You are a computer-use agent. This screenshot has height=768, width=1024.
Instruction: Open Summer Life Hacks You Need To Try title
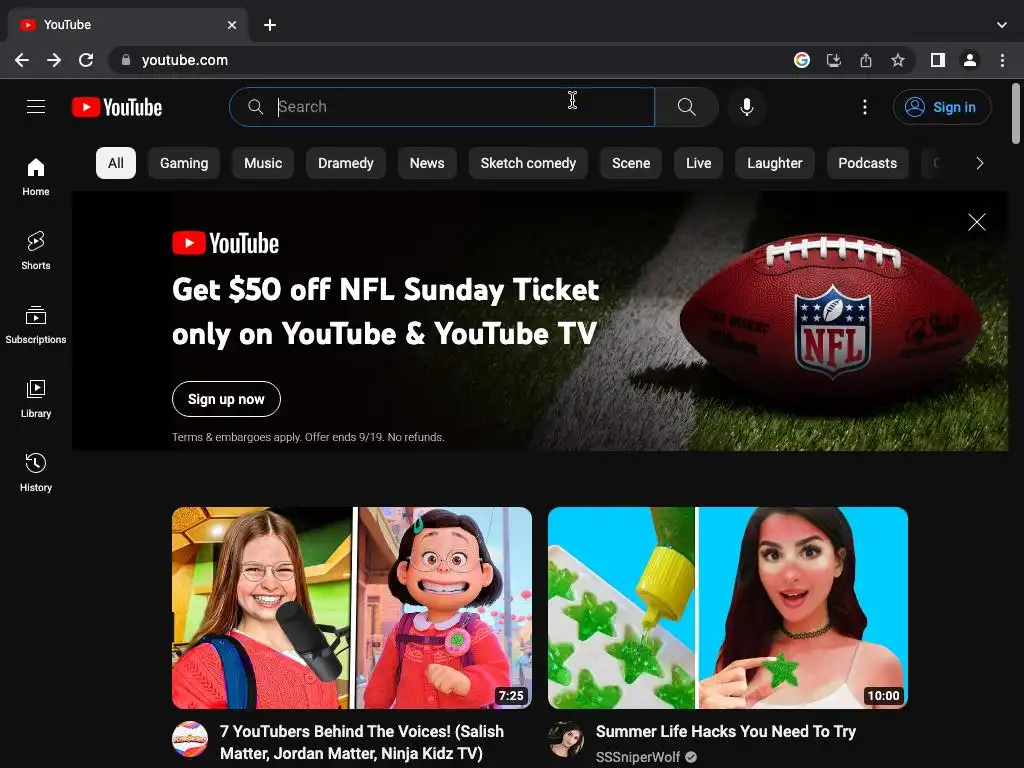(726, 731)
